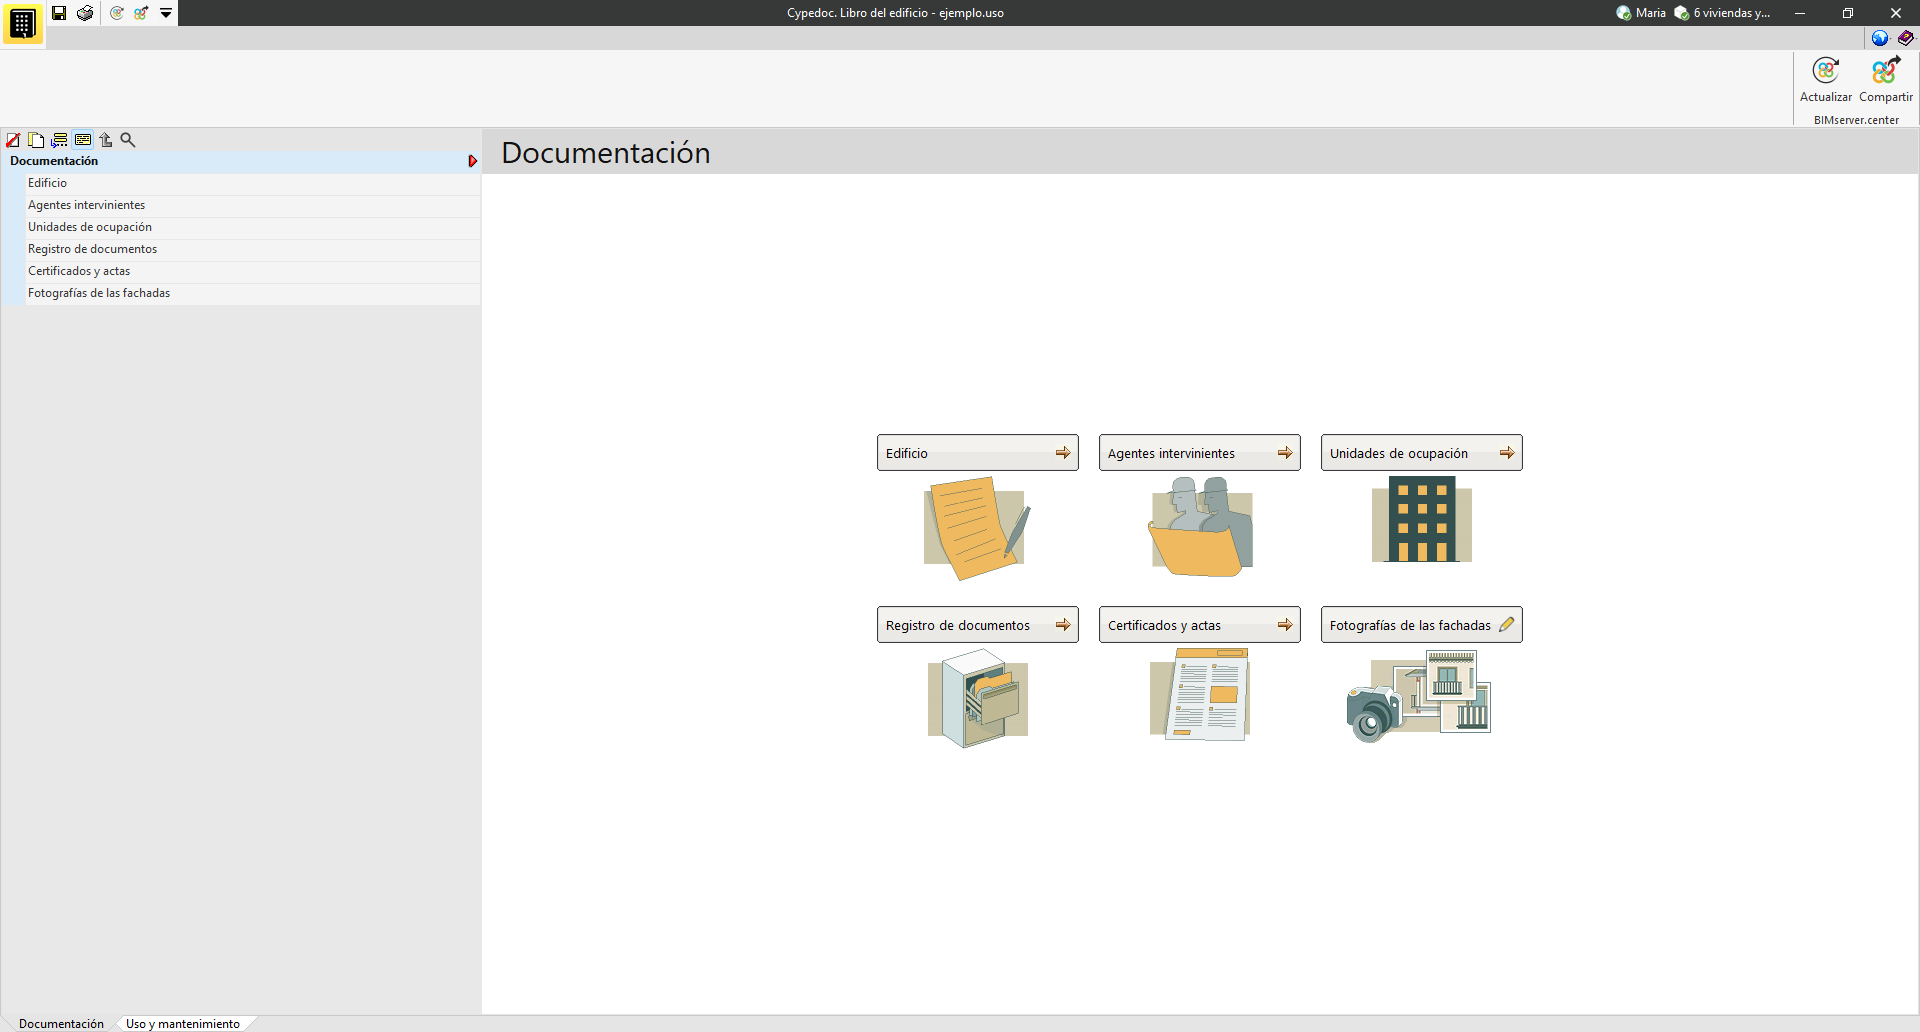Edit Fotografías de las fachadas button
This screenshot has width=1920, height=1032.
(1421, 625)
